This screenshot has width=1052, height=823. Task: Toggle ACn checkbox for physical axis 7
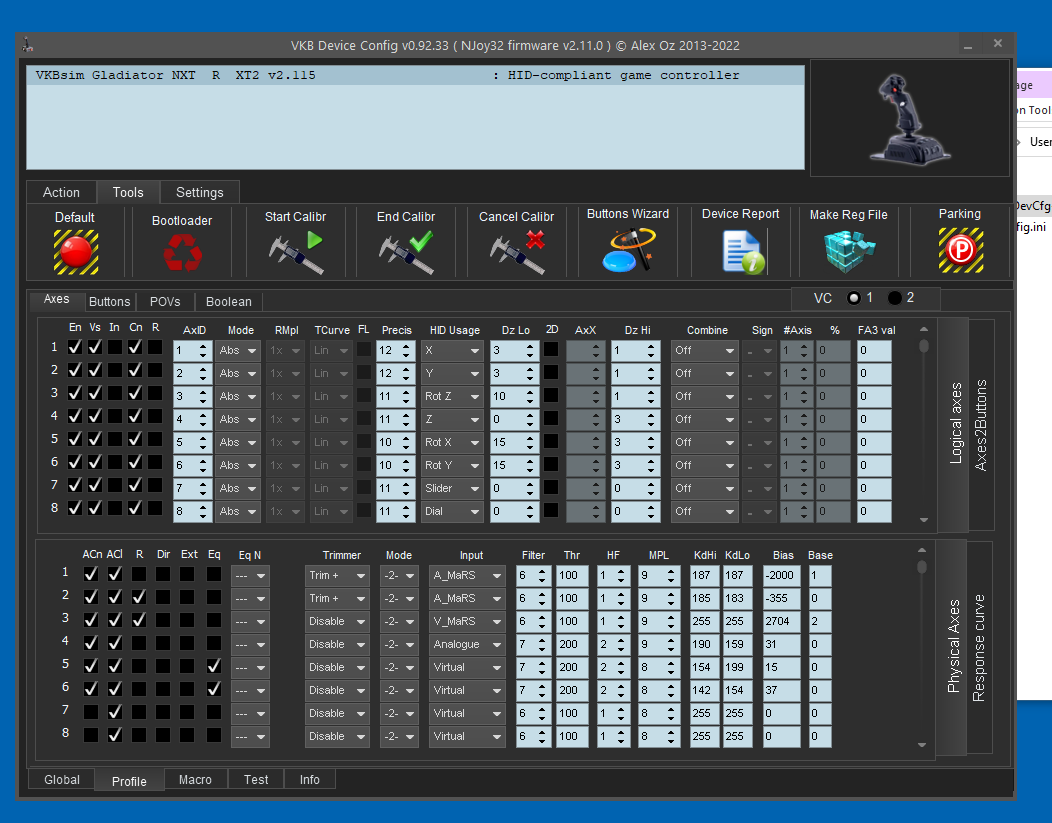point(91,712)
